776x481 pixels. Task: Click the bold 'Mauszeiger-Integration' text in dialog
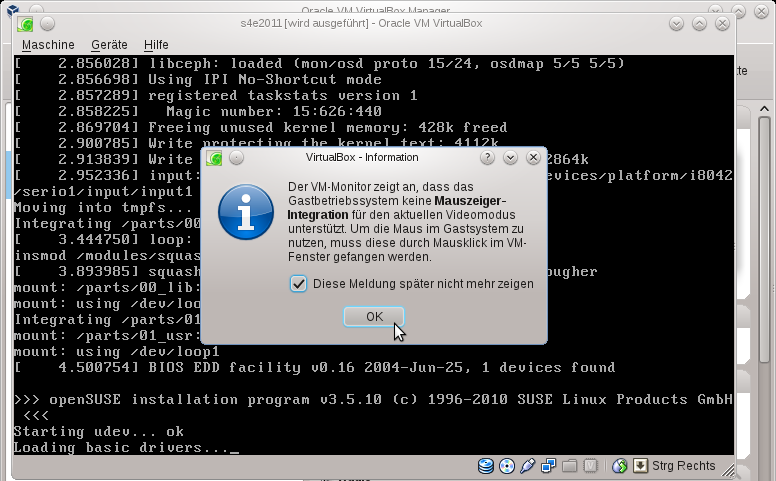click(x=396, y=208)
